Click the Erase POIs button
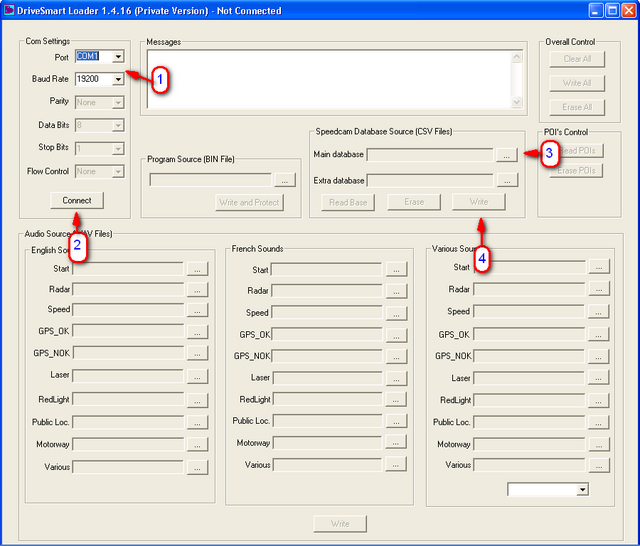Image resolution: width=640 pixels, height=546 pixels. click(x=576, y=171)
